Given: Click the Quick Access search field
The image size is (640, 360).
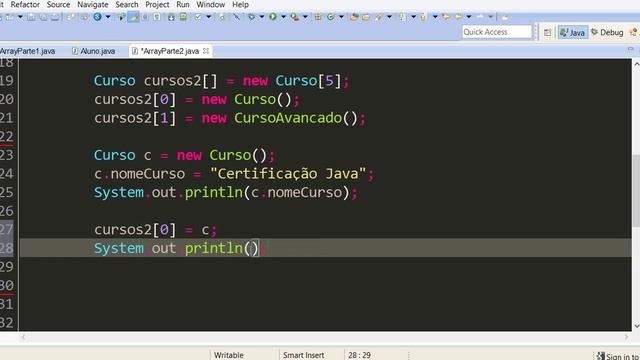Looking at the screenshot, I should (x=496, y=32).
